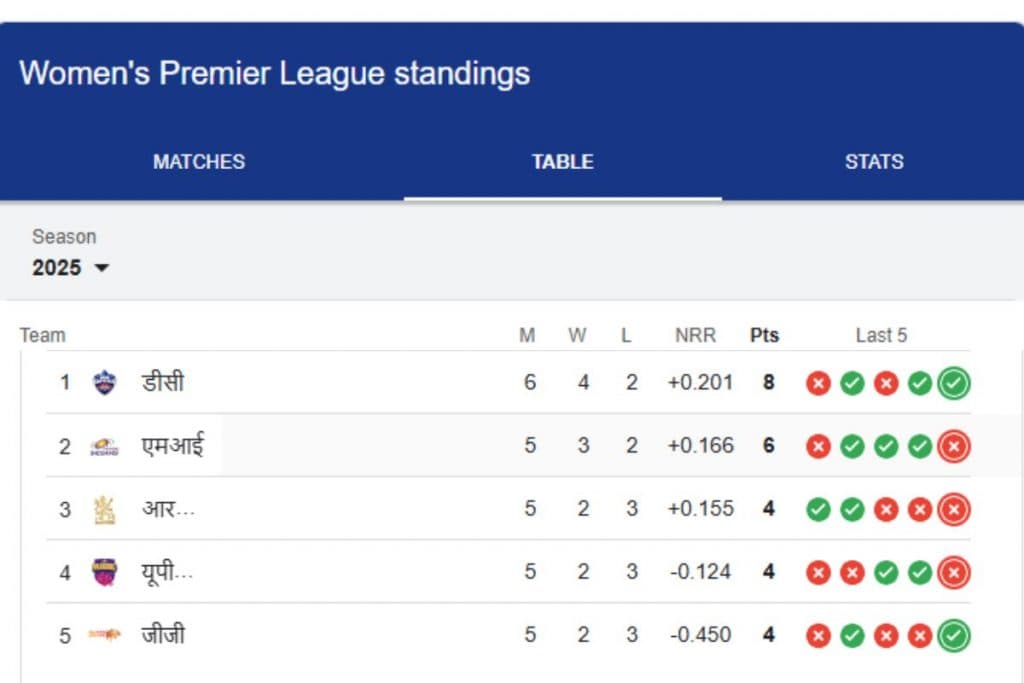Click the Royal Challengers team logo in row 3
Viewport: 1024px width, 683px height.
click(x=104, y=509)
